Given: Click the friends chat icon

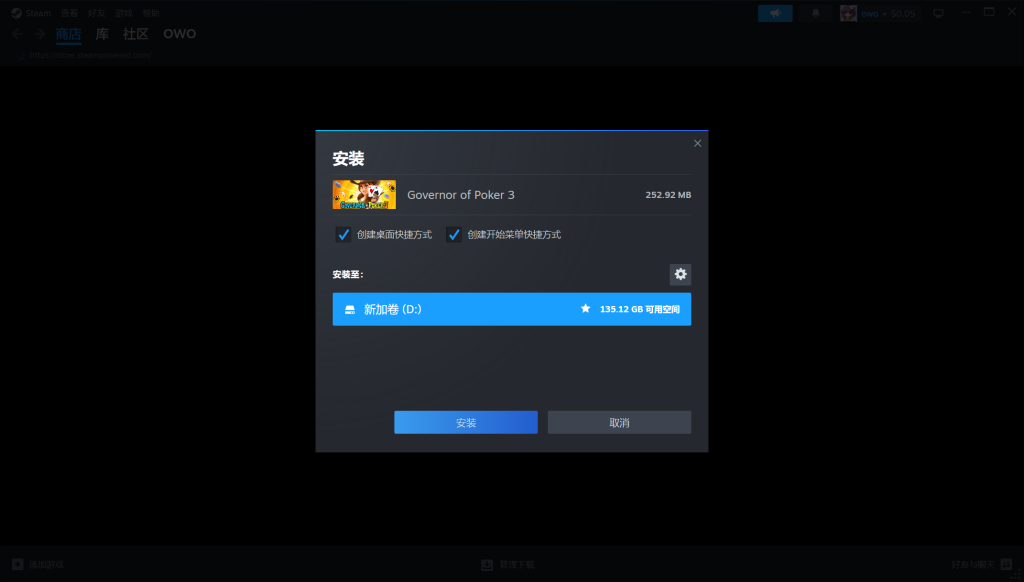Looking at the screenshot, I should click(x=1006, y=564).
